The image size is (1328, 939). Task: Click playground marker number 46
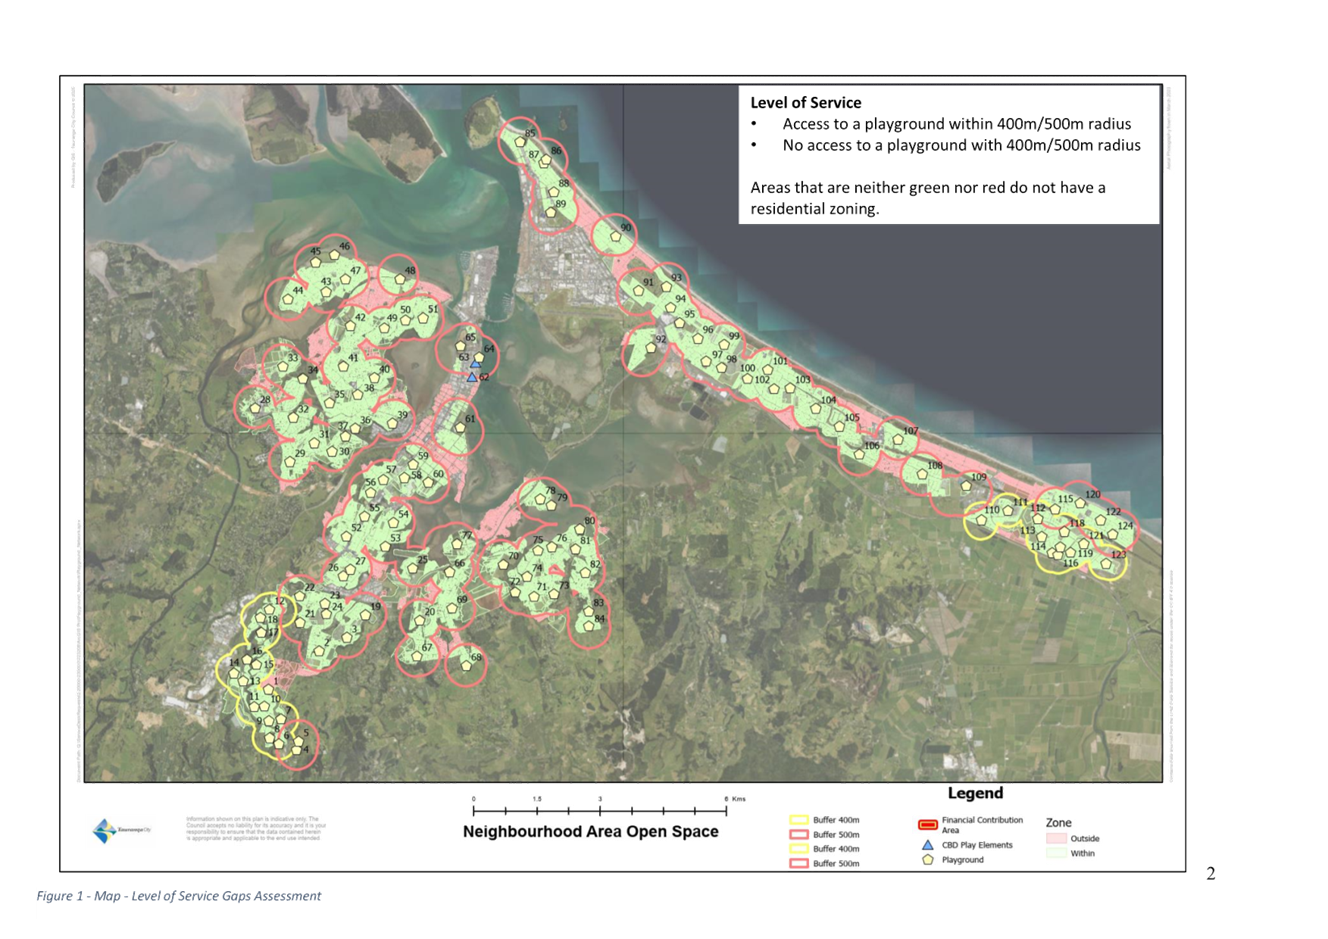tap(334, 255)
